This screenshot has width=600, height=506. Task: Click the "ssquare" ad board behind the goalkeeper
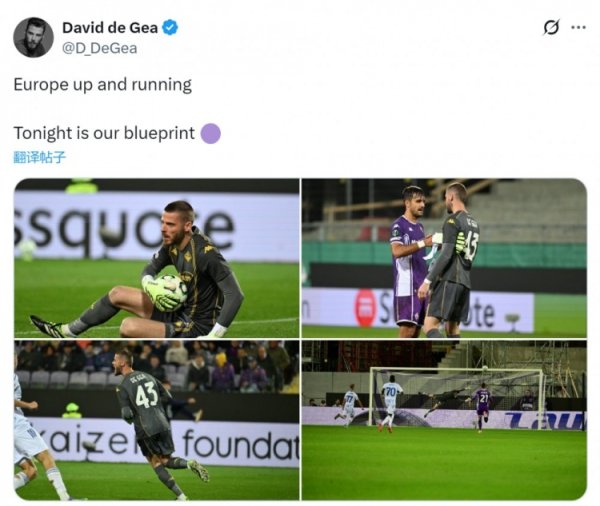pos(123,229)
